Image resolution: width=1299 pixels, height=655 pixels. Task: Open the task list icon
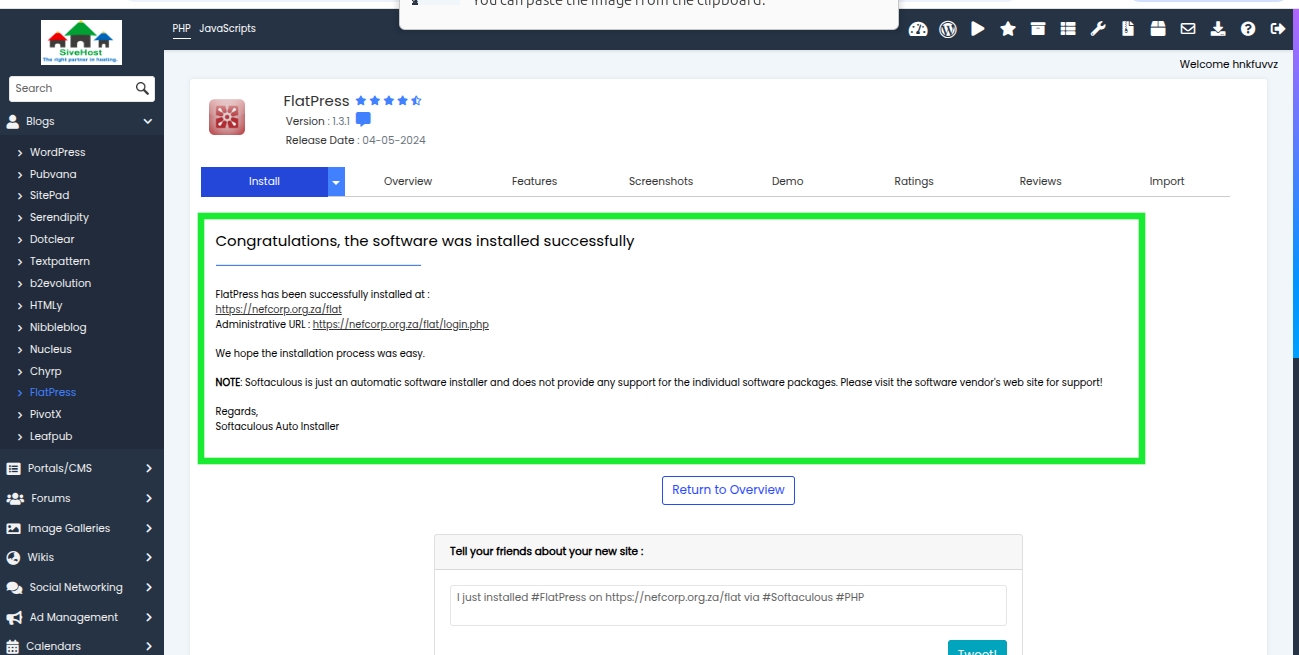tap(1068, 29)
